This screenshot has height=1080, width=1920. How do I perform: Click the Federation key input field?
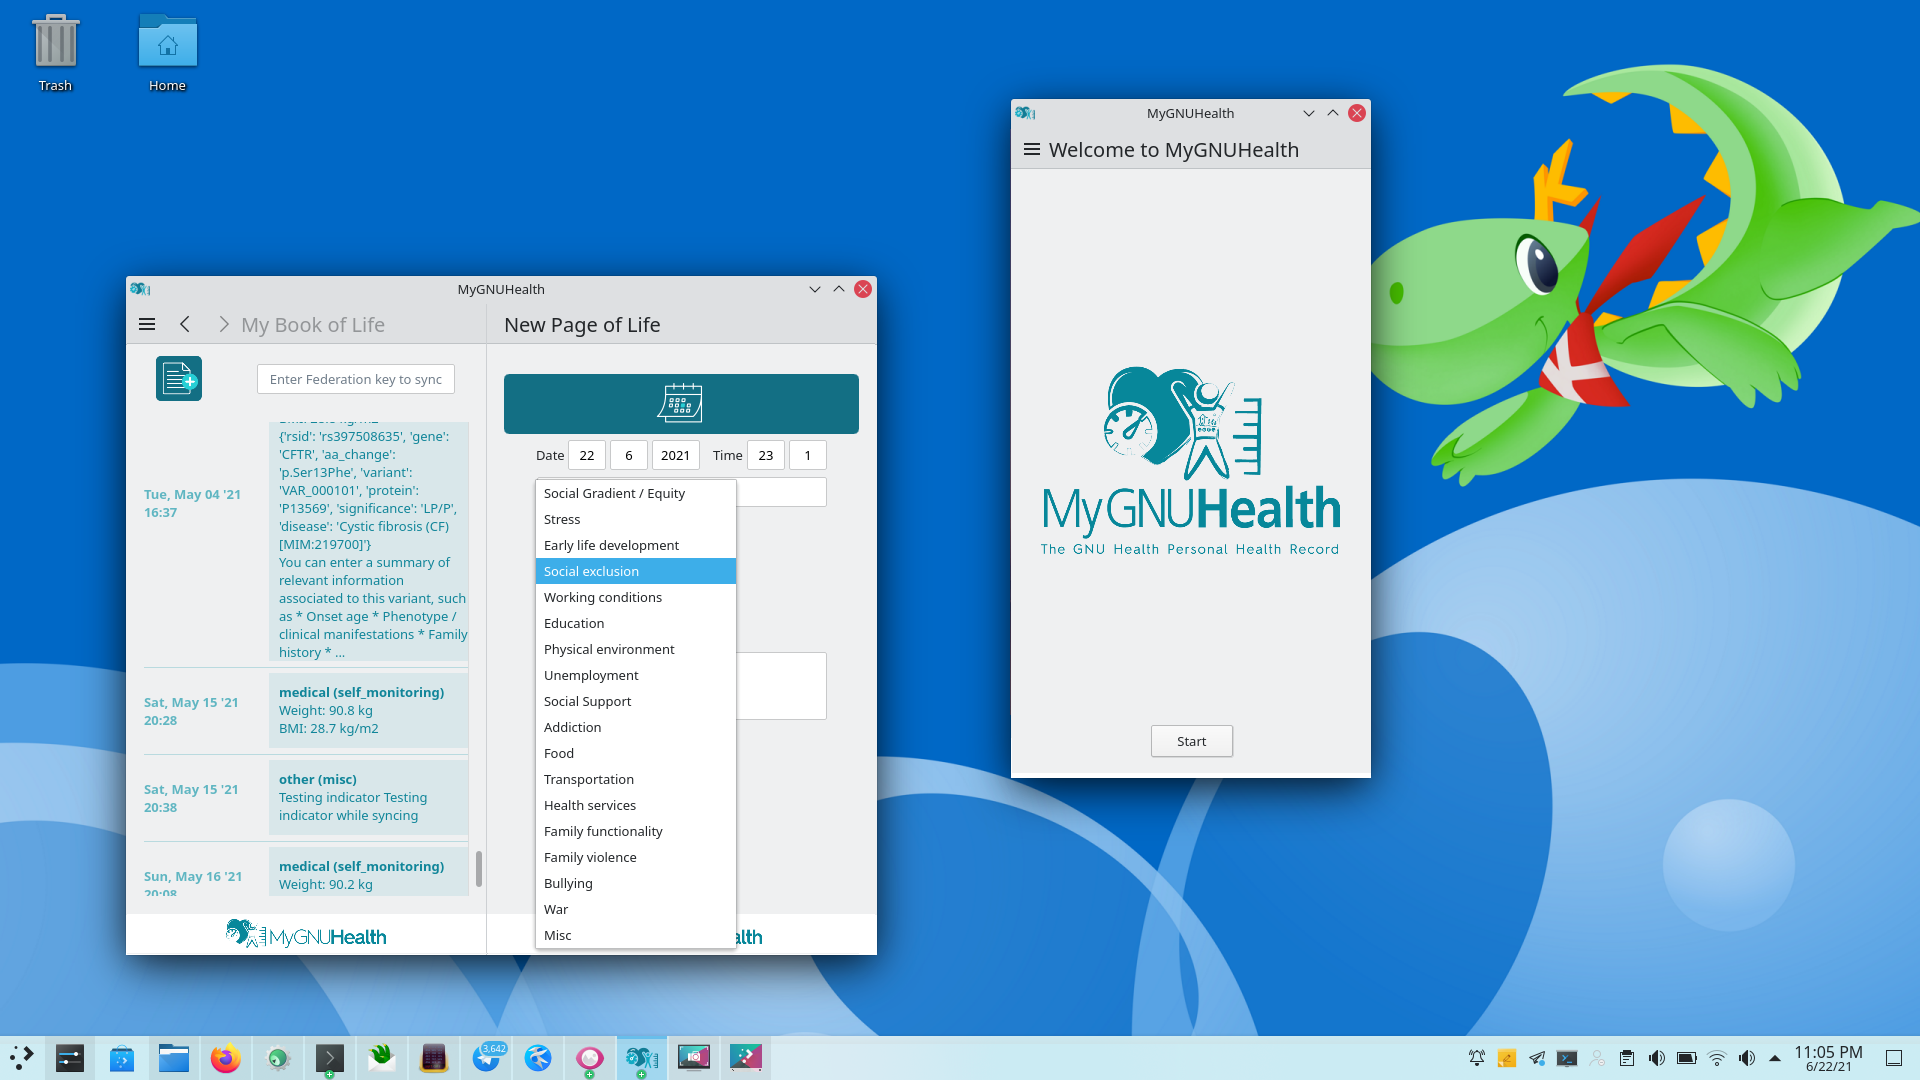tap(356, 379)
